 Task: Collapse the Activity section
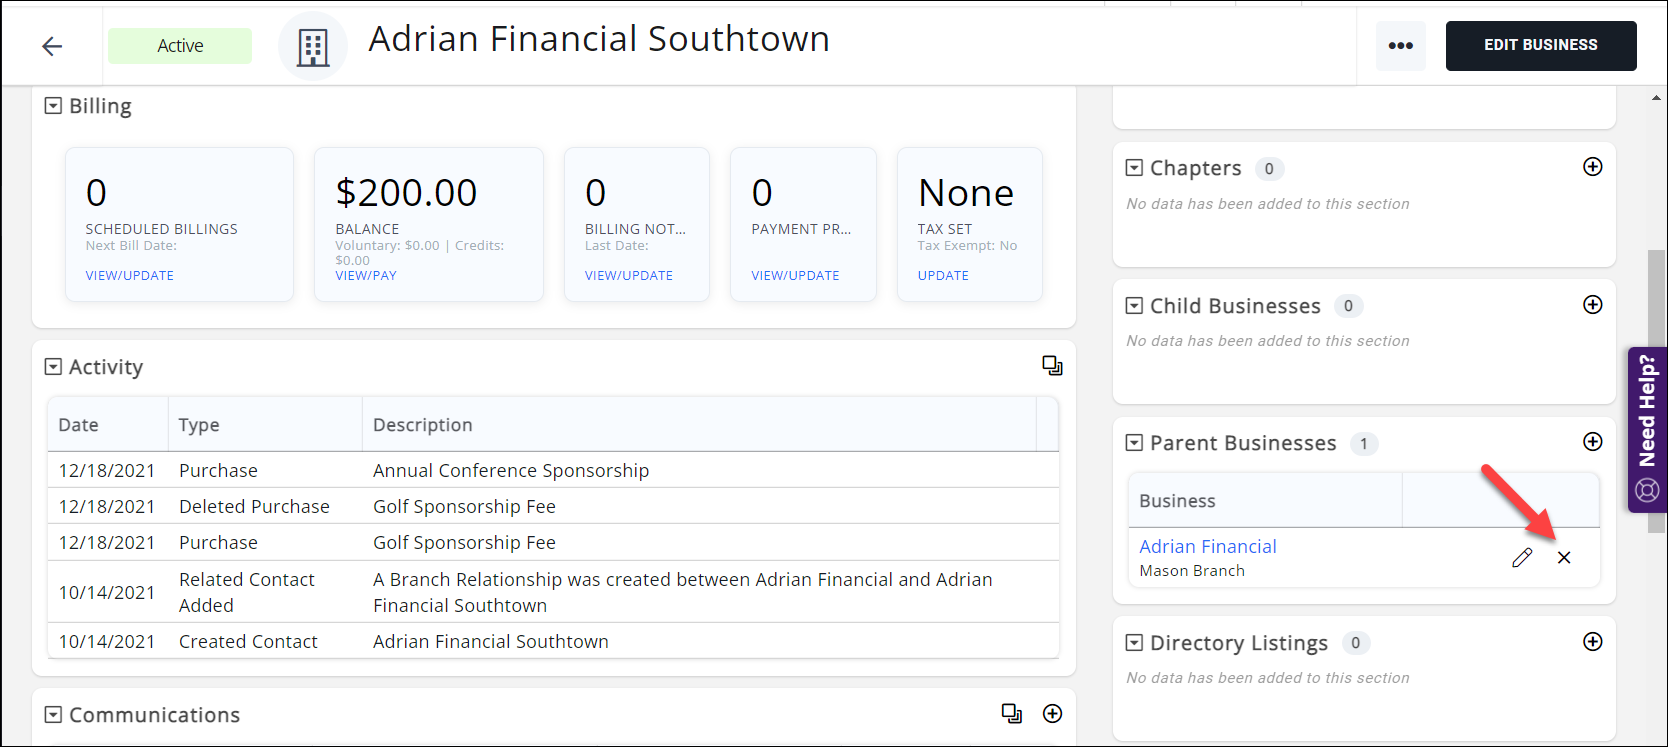pos(53,367)
